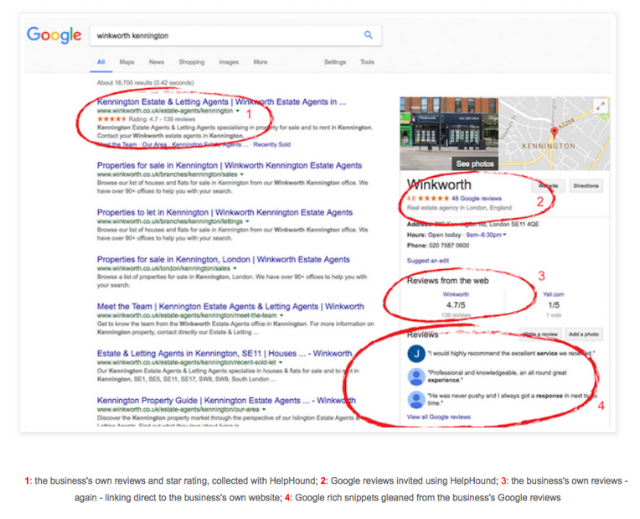Open search Tools
This screenshot has height=519, width=640.
click(x=367, y=62)
